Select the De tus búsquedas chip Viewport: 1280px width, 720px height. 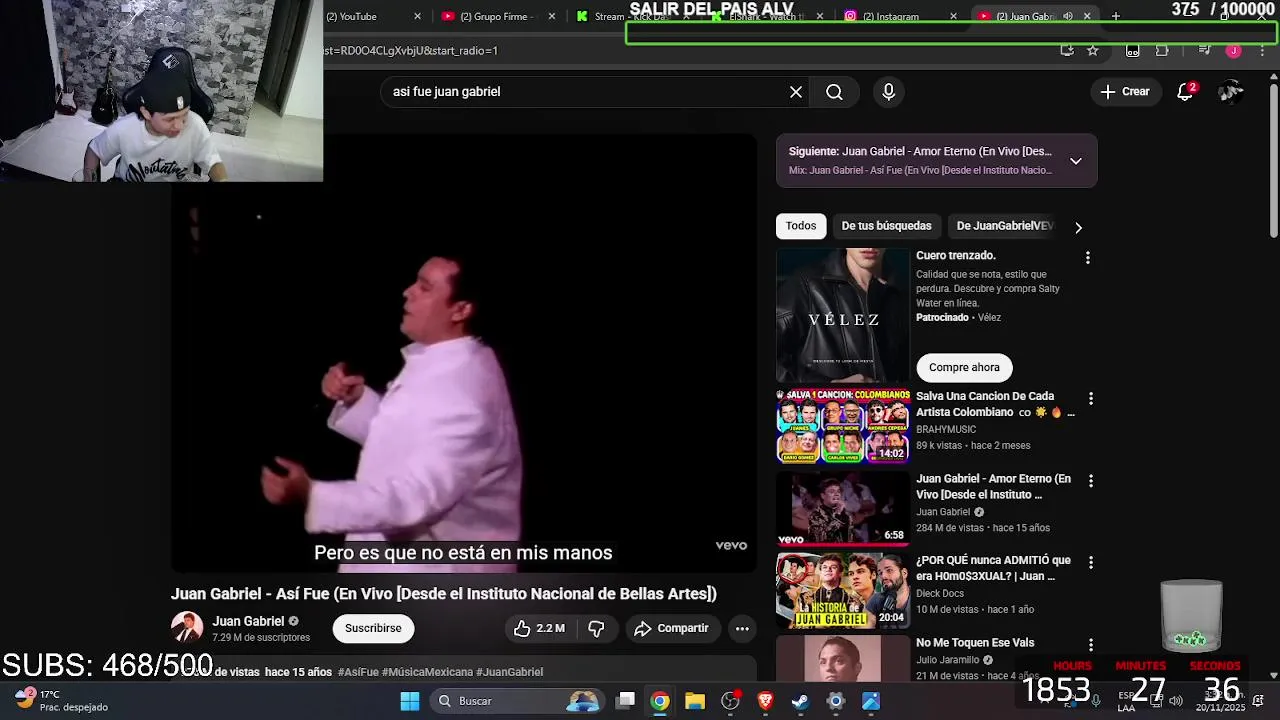tap(886, 226)
